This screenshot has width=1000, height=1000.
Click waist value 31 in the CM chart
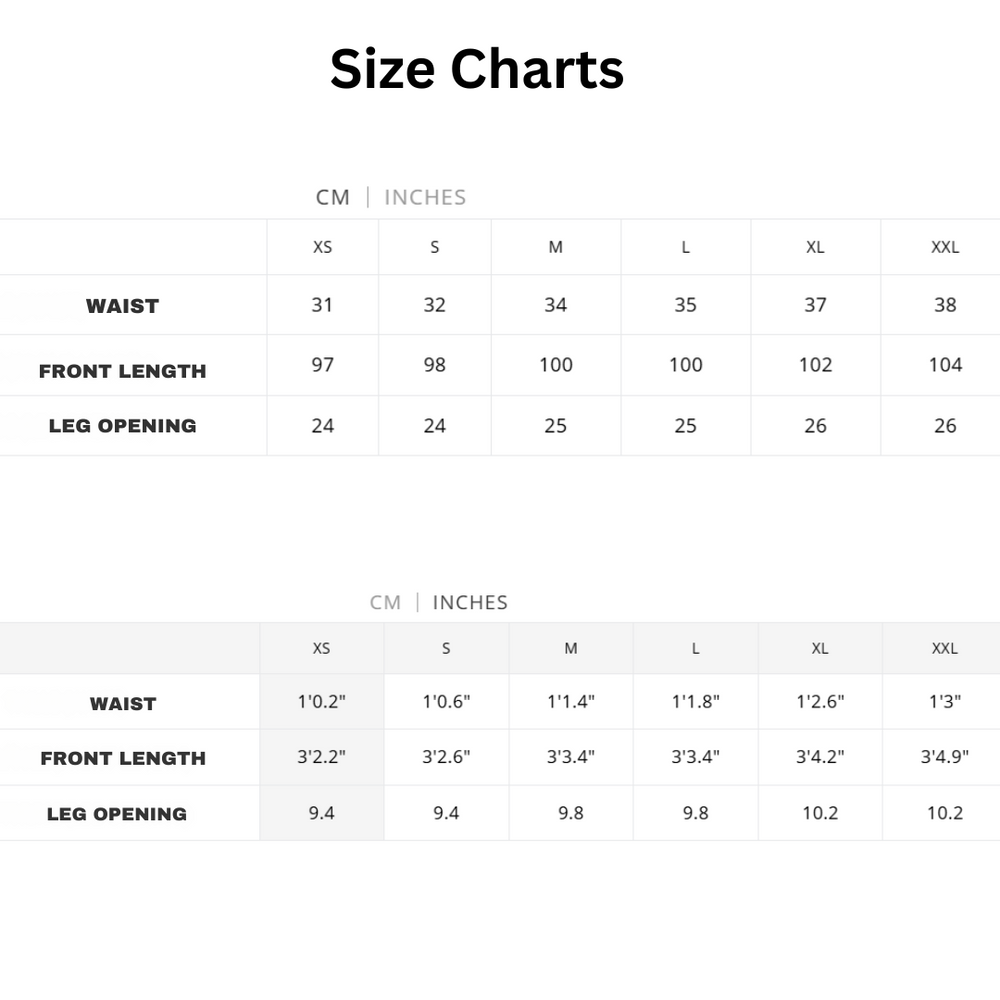[322, 305]
